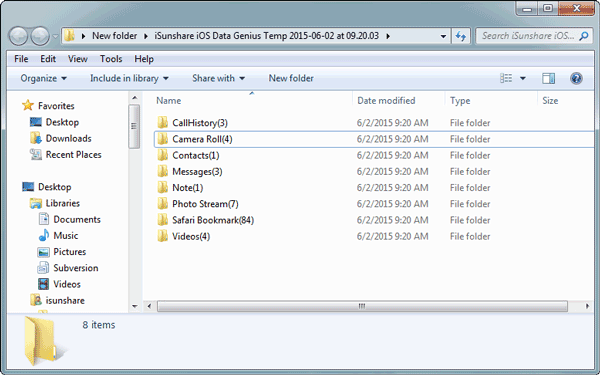Select Favorites star in navigation pane

[x=28, y=106]
